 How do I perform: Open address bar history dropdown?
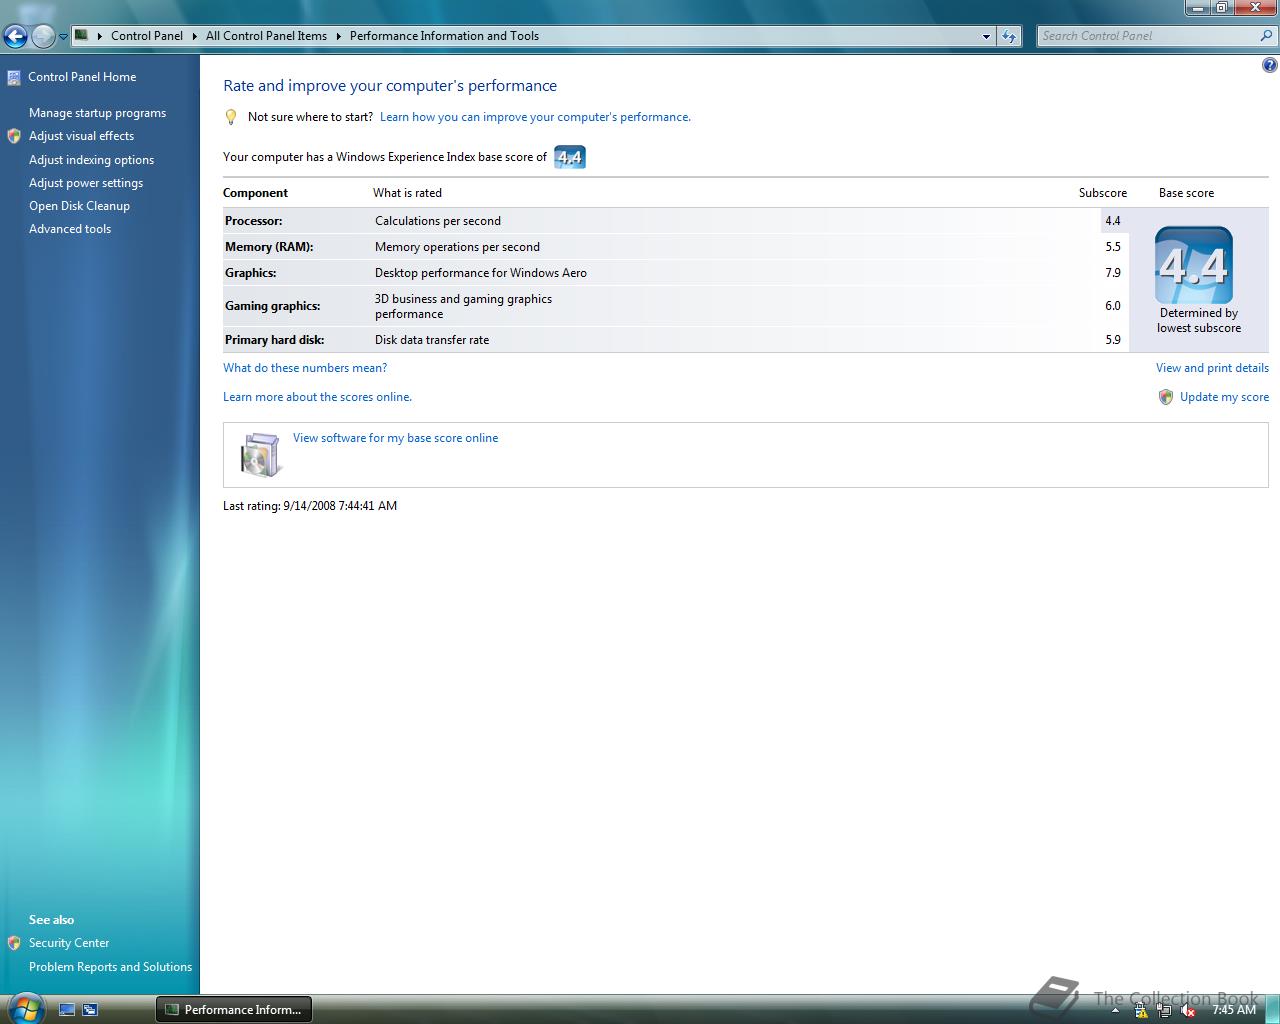point(986,36)
